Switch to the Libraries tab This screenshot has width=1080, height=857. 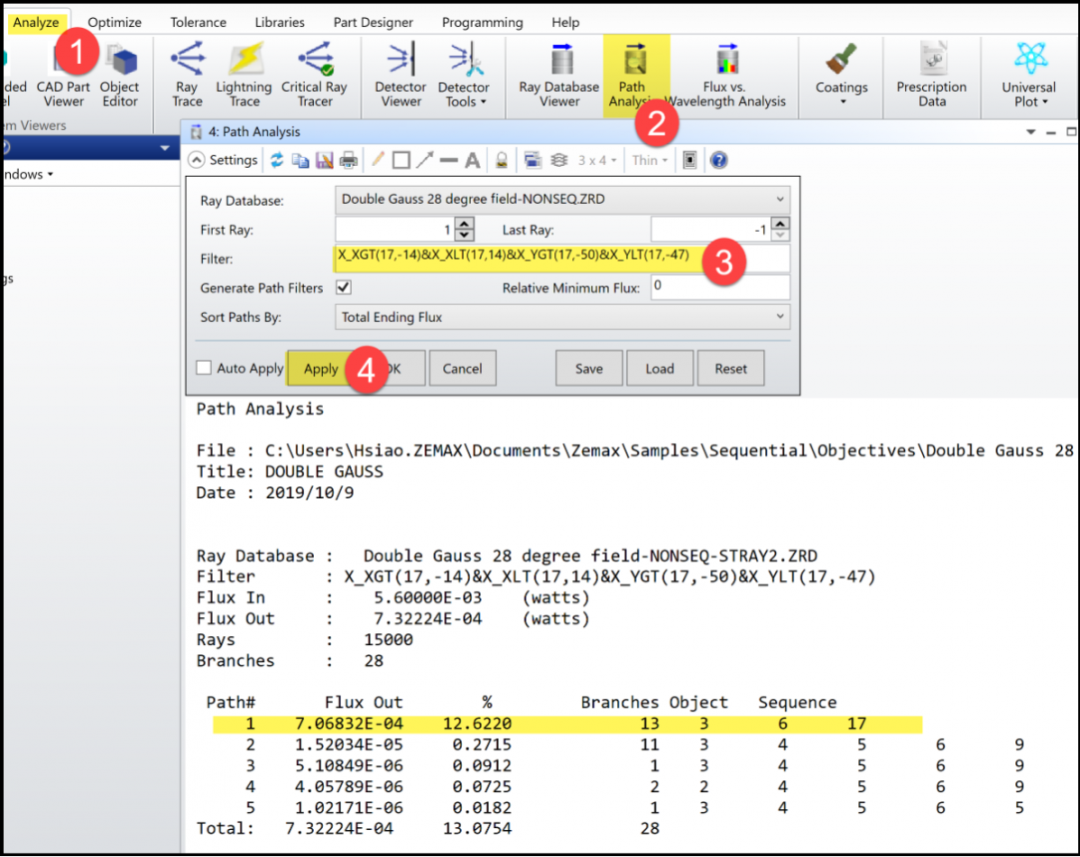[280, 22]
